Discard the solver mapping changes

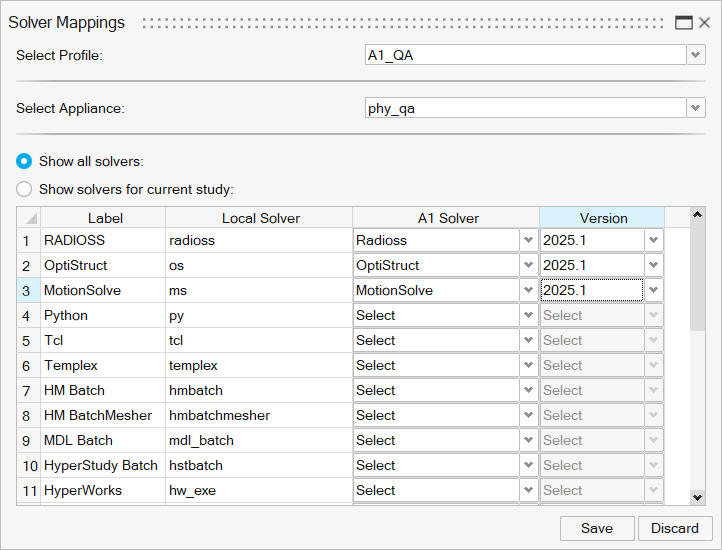[x=675, y=528]
